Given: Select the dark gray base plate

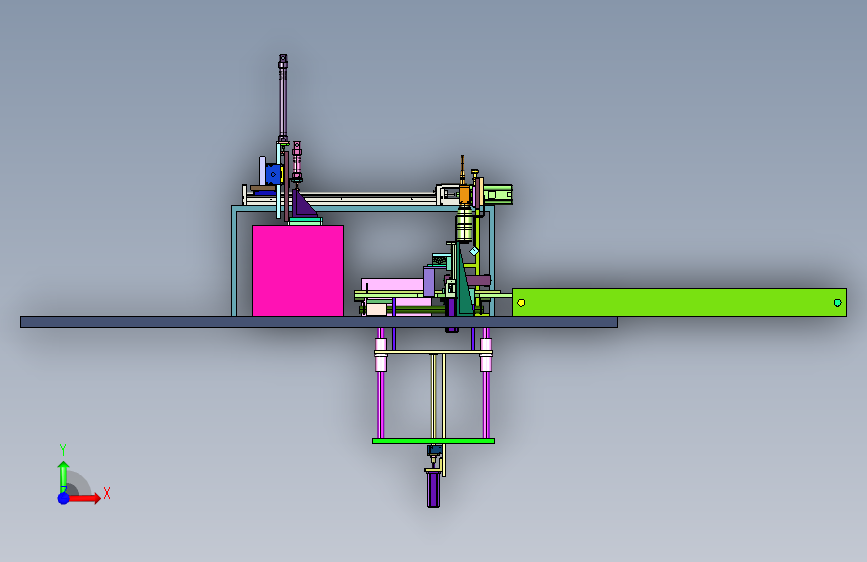Looking at the screenshot, I should point(319,322).
